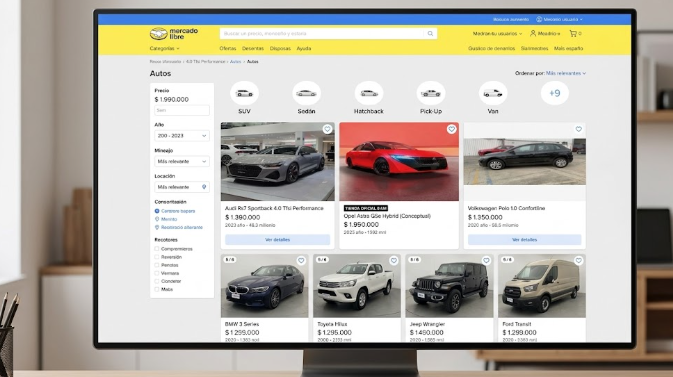This screenshot has height=377, width=673.
Task: Open the Locación dropdown field
Action: click(182, 187)
